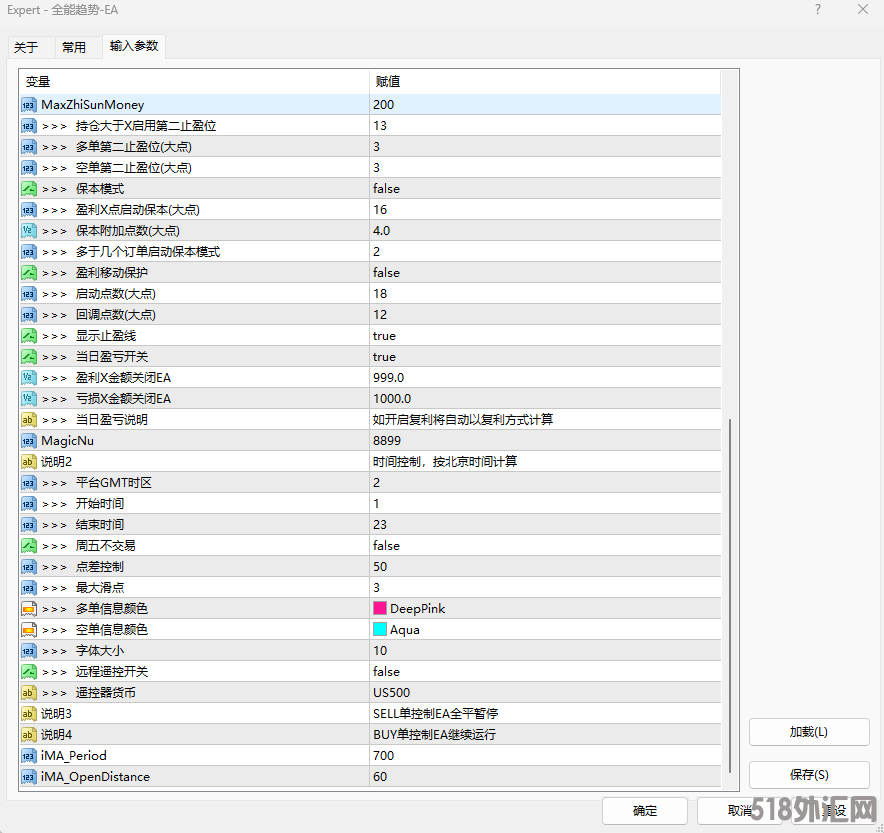
Task: Click the 加载(L) button
Action: (x=808, y=732)
